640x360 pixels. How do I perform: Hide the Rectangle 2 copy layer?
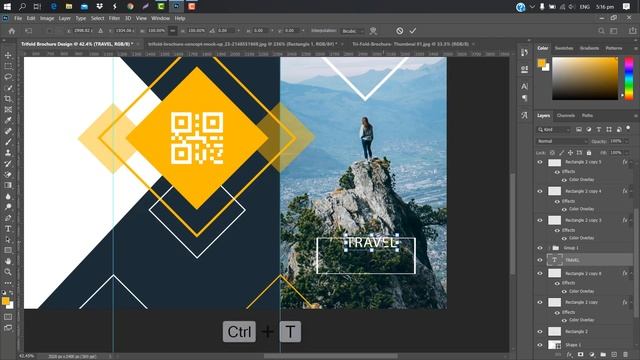tap(540, 302)
